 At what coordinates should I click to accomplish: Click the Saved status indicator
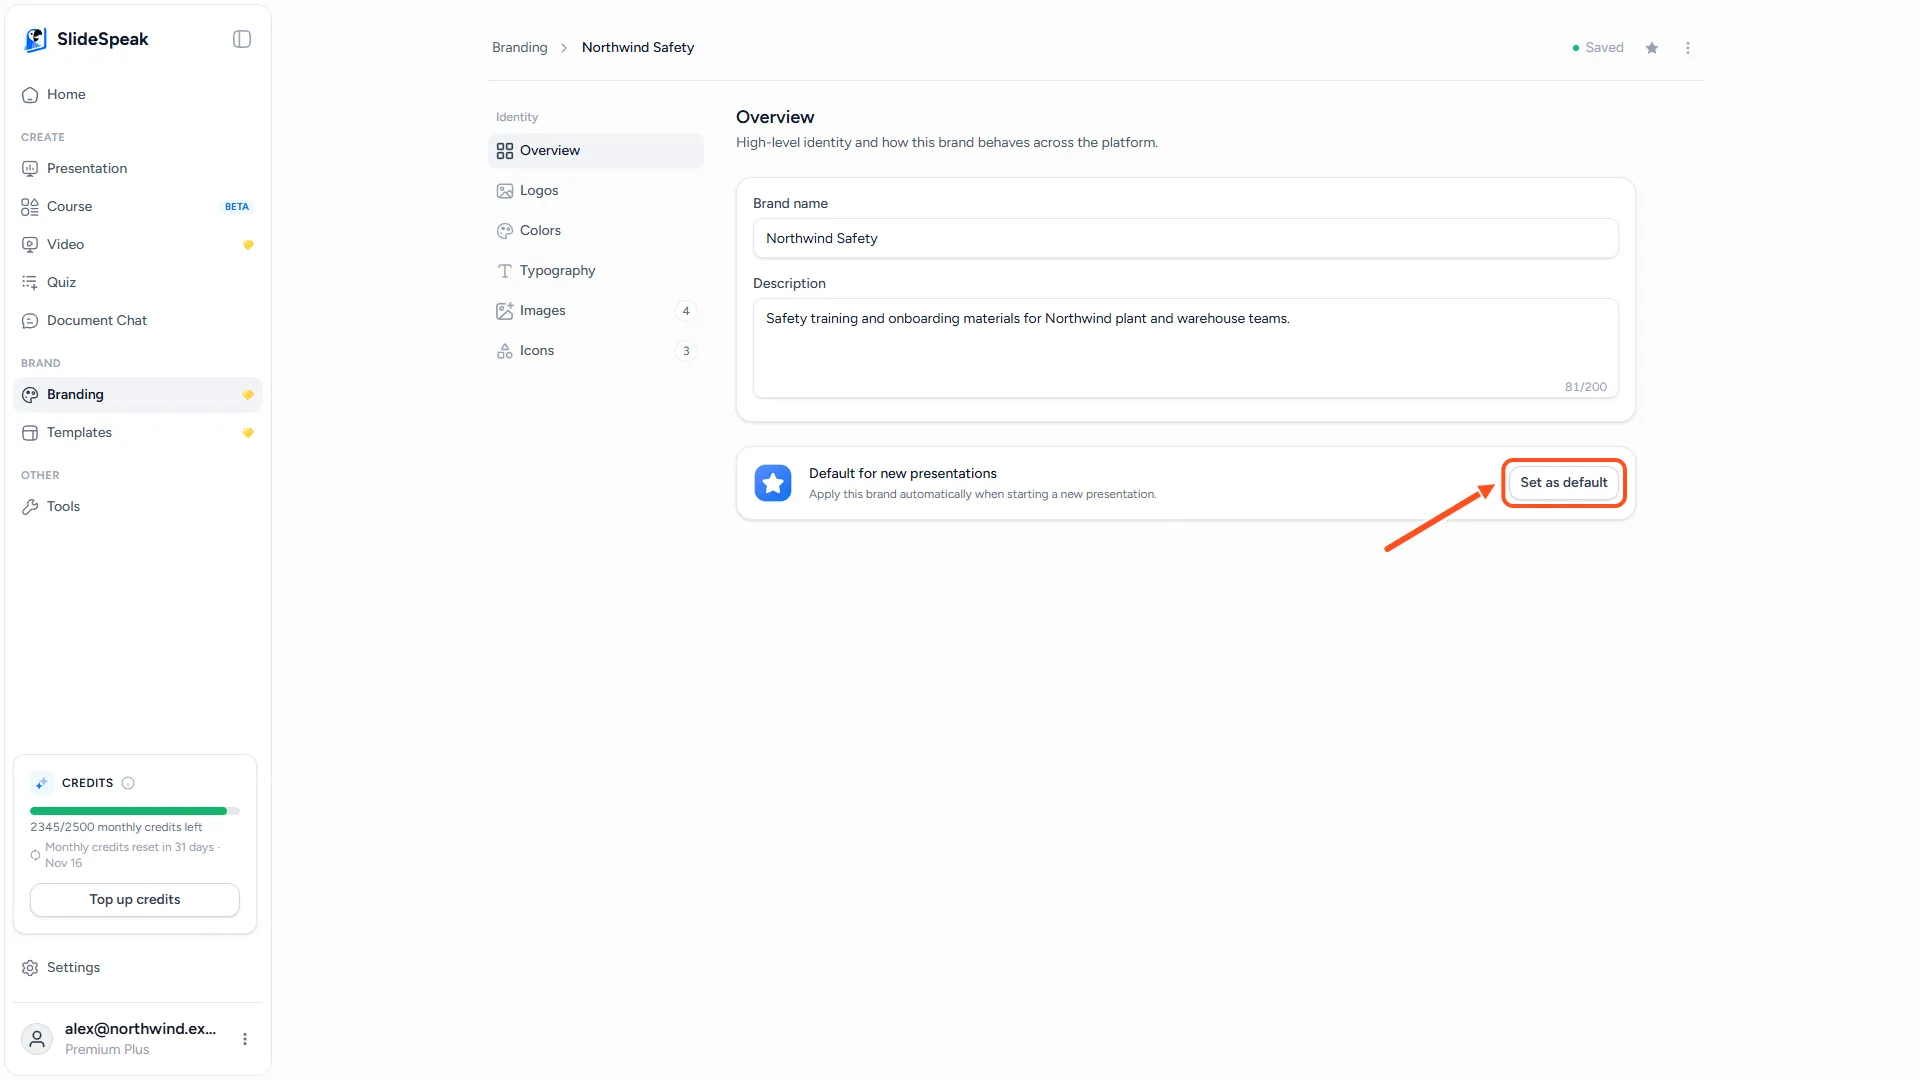tap(1598, 47)
